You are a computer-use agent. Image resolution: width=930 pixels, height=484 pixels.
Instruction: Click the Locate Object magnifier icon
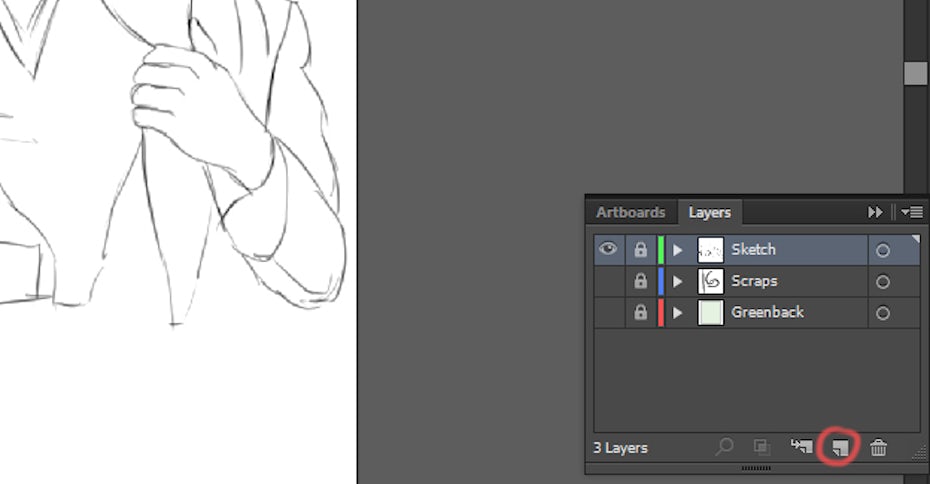(724, 448)
